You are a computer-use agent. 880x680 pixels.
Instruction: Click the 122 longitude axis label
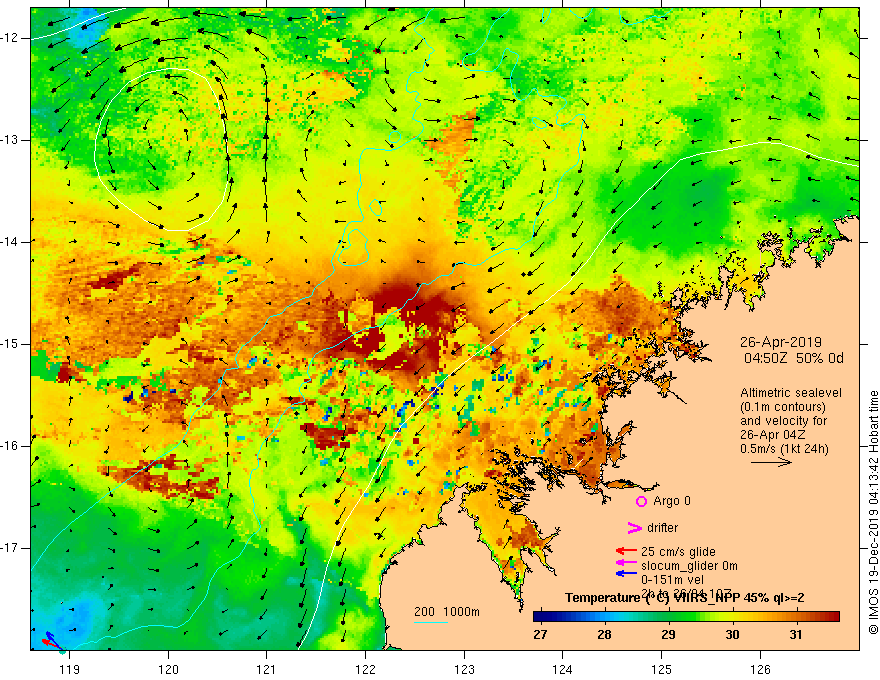pos(365,669)
